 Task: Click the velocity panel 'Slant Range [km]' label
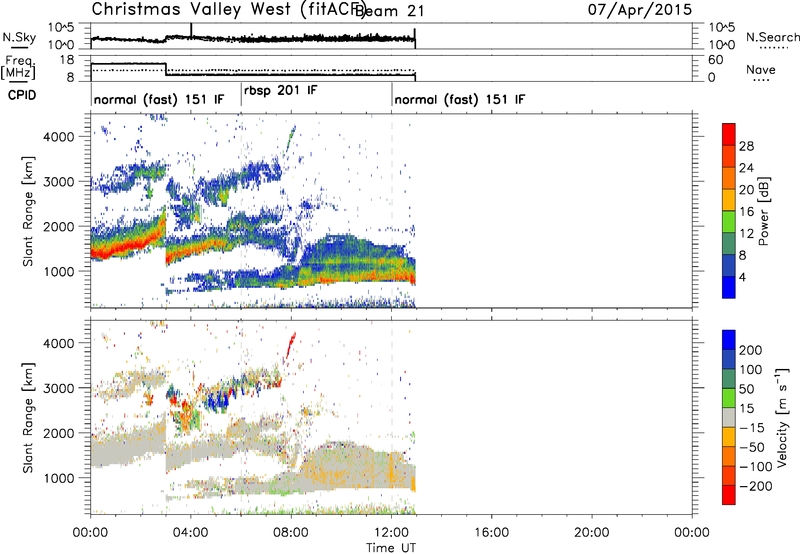pos(28,417)
